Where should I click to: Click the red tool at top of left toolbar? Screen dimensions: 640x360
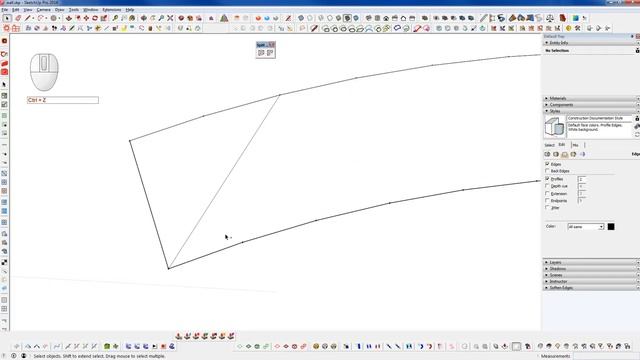coord(4,41)
